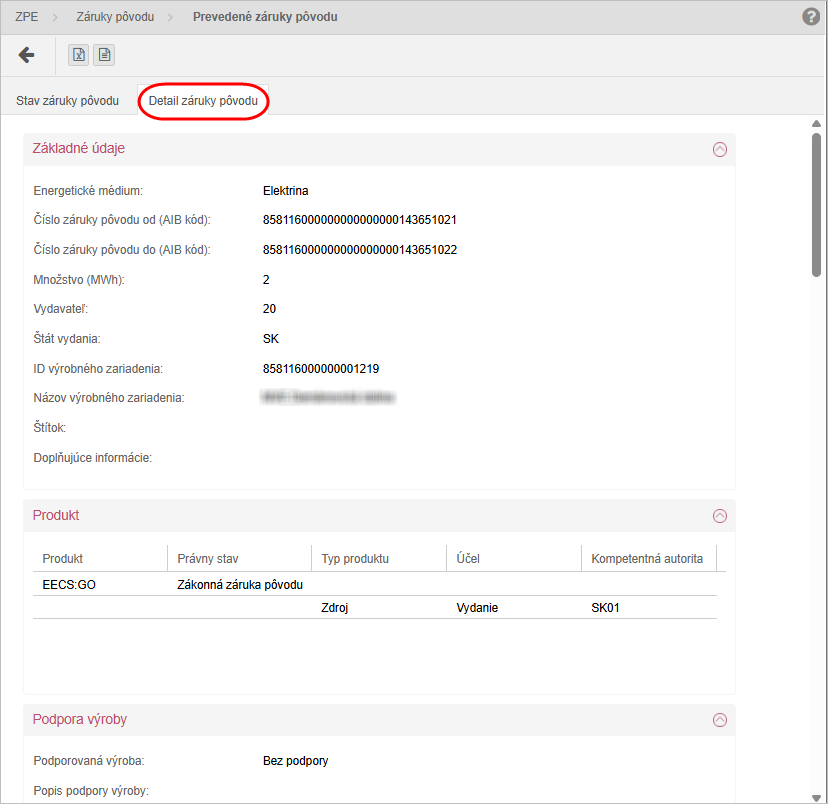Click the AIB code ending in 143651021
Viewport: 828px width, 811px height.
pos(359,220)
